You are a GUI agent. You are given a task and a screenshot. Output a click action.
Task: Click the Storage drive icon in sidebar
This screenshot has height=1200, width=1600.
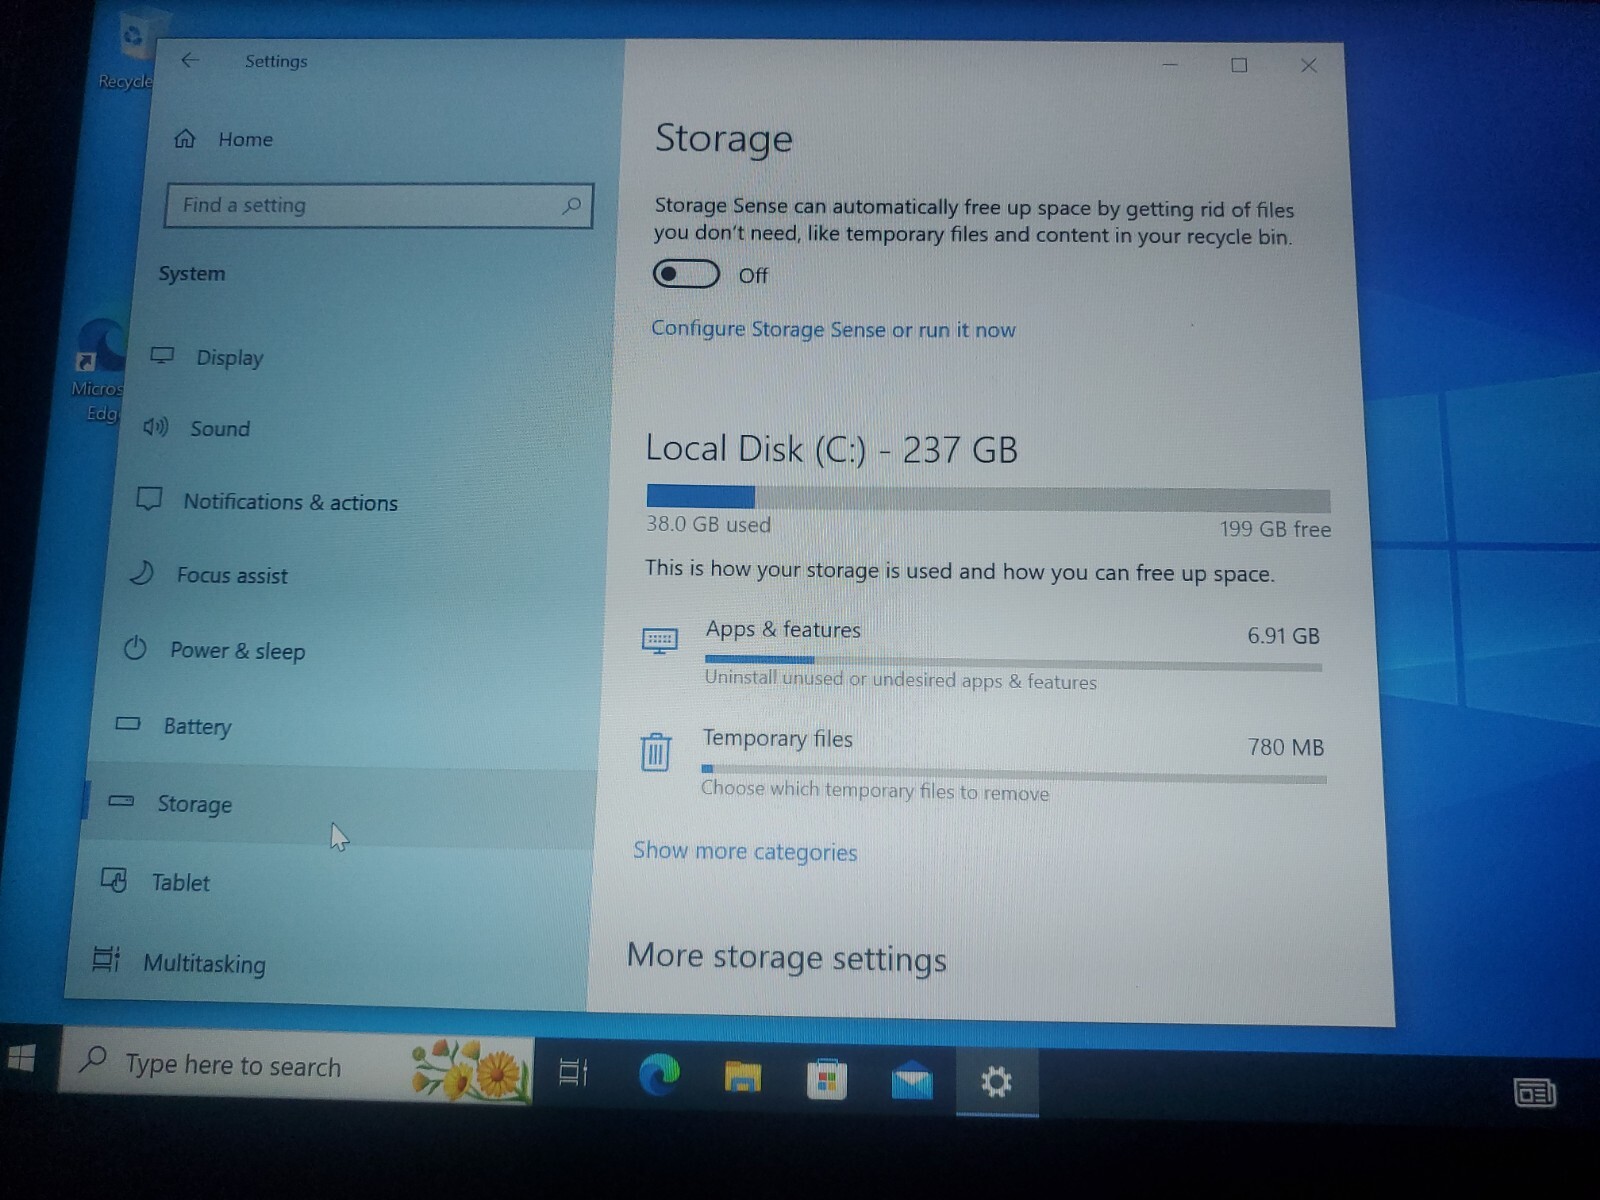[x=121, y=800]
